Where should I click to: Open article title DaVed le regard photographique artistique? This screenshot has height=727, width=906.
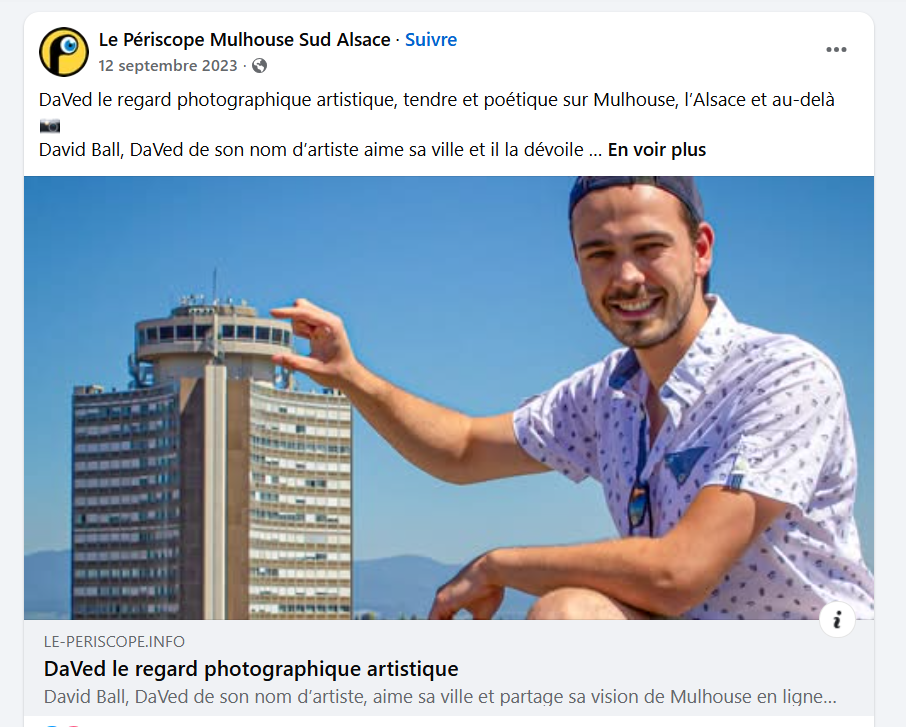251,669
